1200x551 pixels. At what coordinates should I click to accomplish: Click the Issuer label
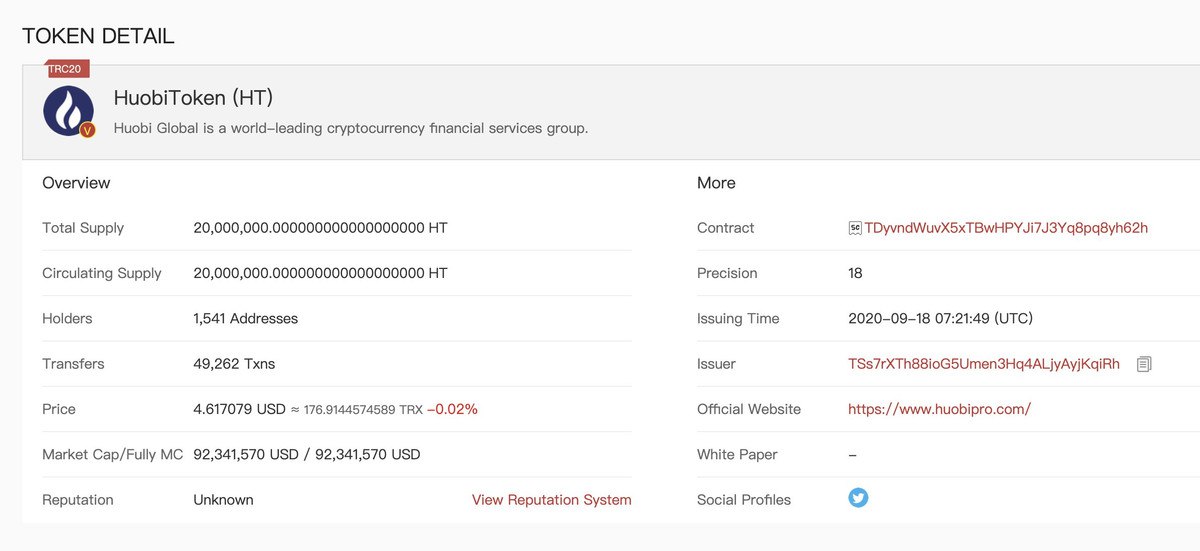(x=716, y=364)
